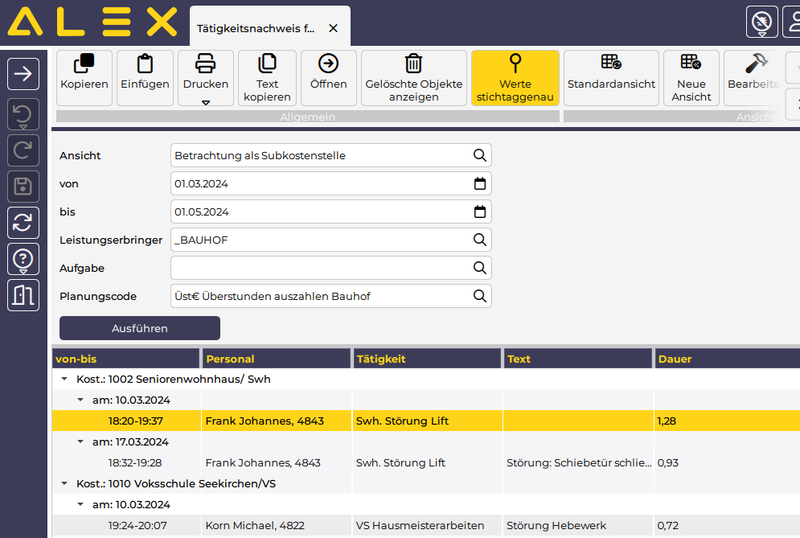Show deleted objects with Gelöschte Objekte anzeigen
The height and width of the screenshot is (538, 800).
[414, 77]
